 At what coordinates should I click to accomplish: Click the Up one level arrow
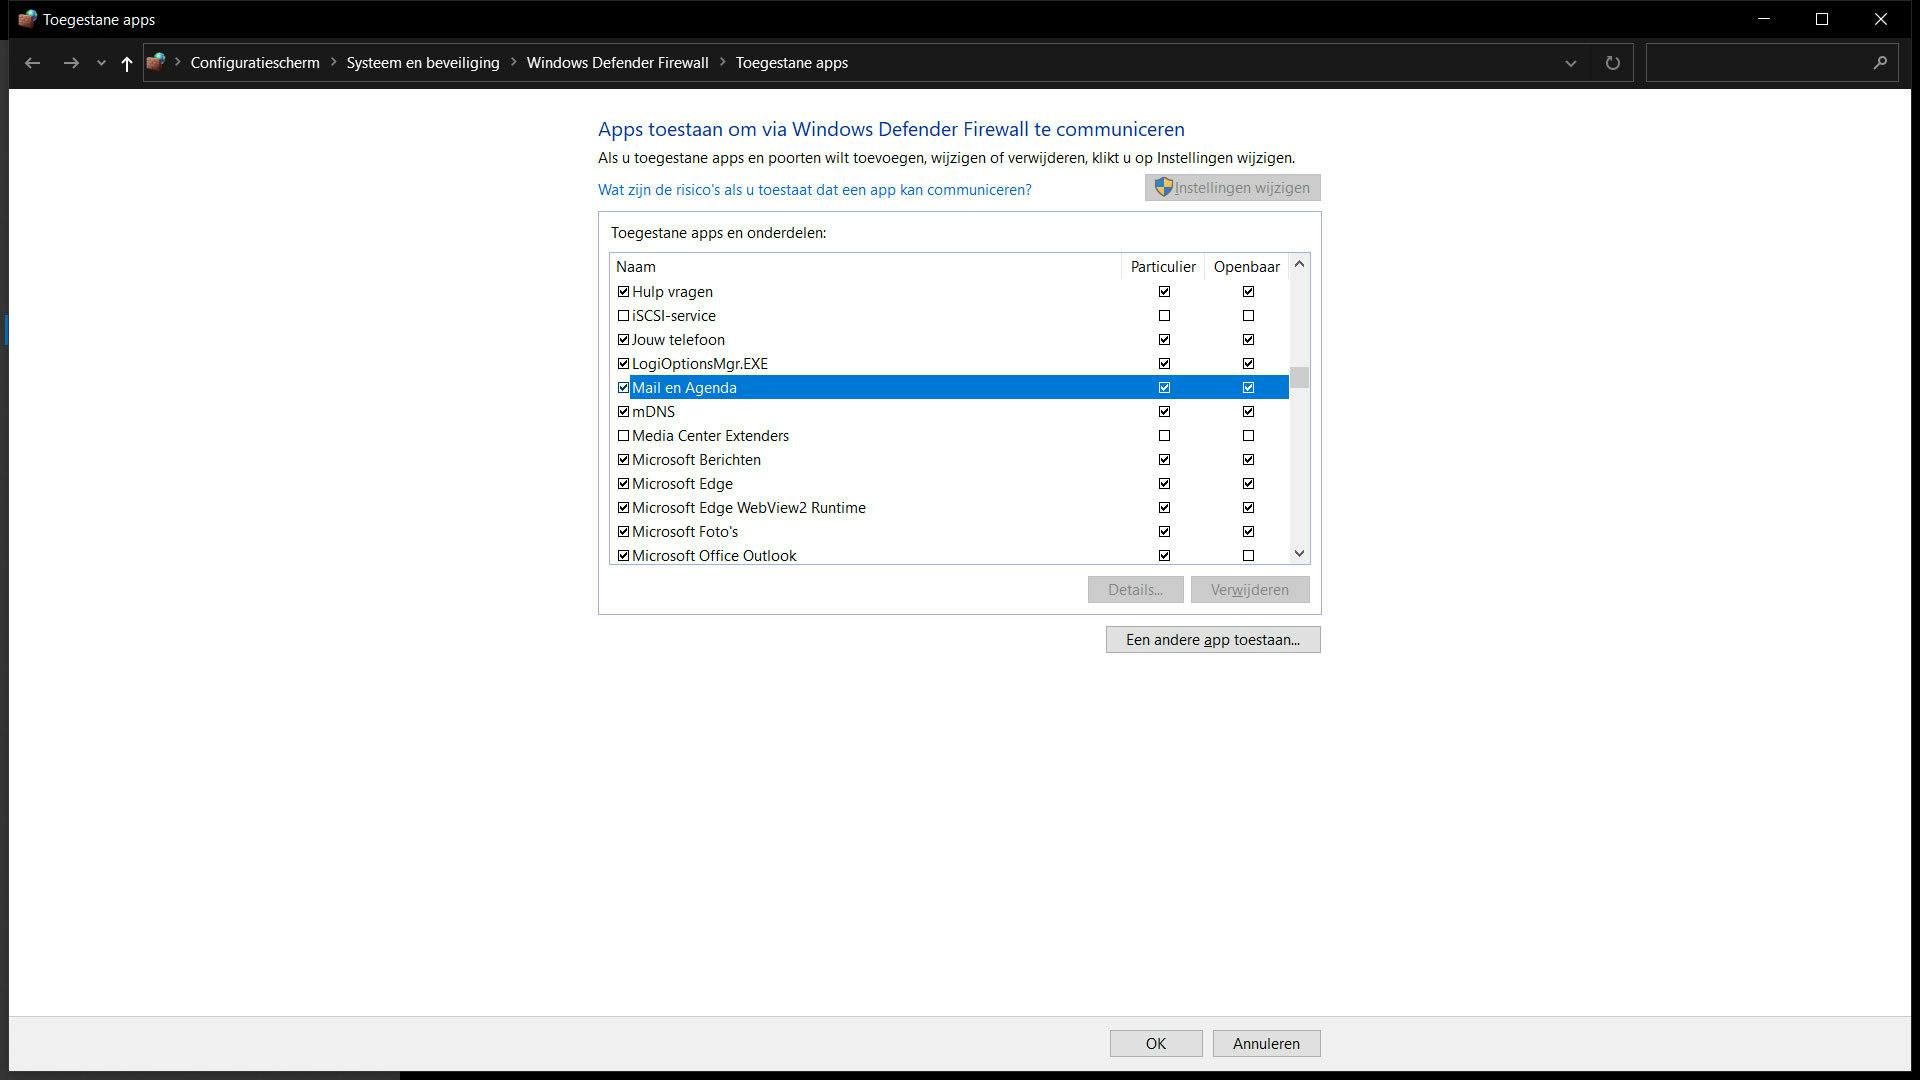(x=126, y=63)
